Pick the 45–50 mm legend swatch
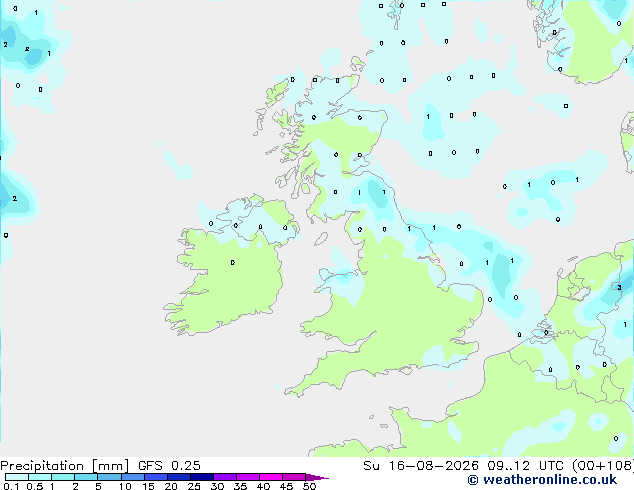Screen dimensions: 634x490 click(294, 477)
